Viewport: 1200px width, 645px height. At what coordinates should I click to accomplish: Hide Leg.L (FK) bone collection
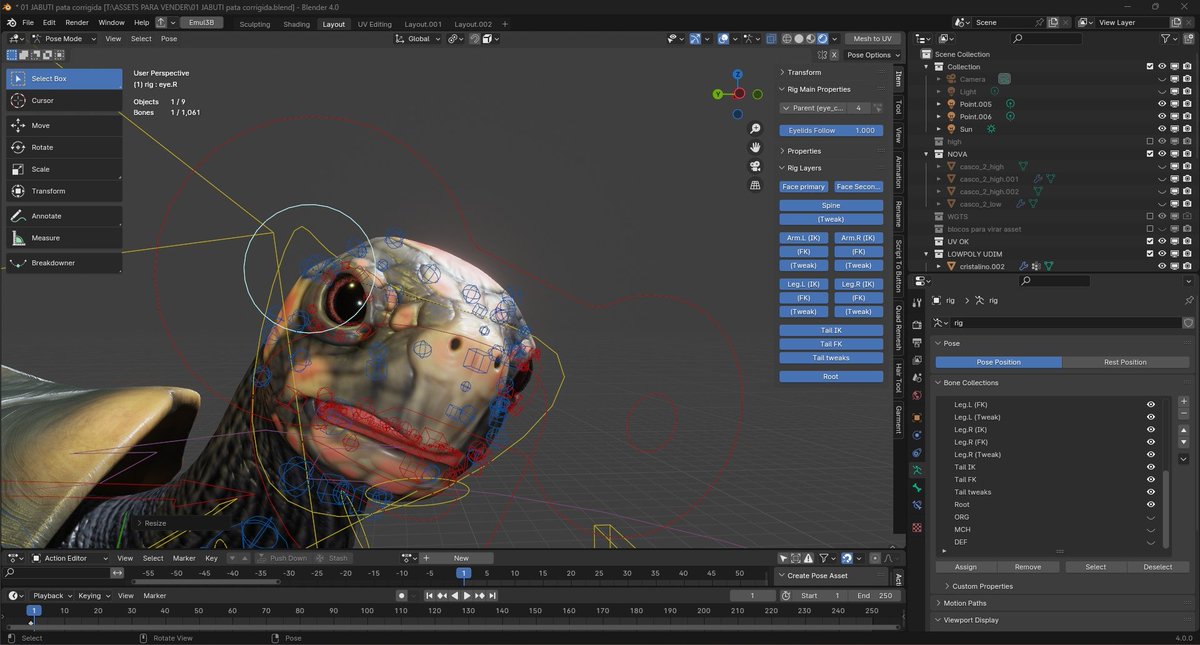click(1151, 404)
